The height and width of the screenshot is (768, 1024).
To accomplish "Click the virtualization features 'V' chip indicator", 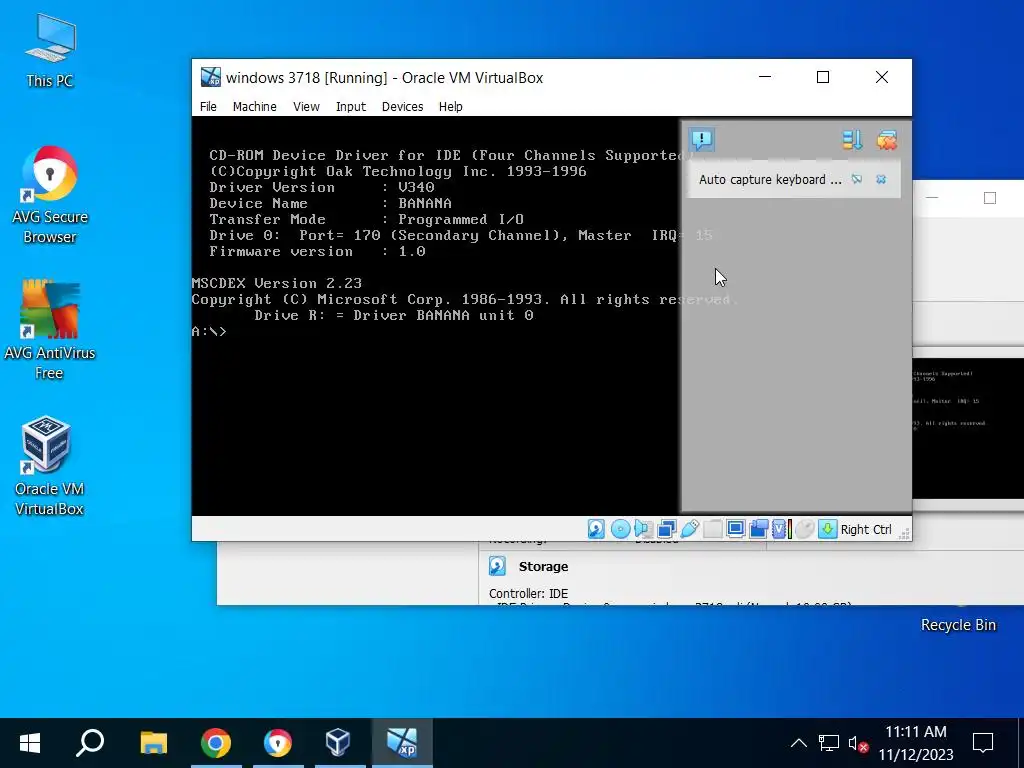I will 781,529.
